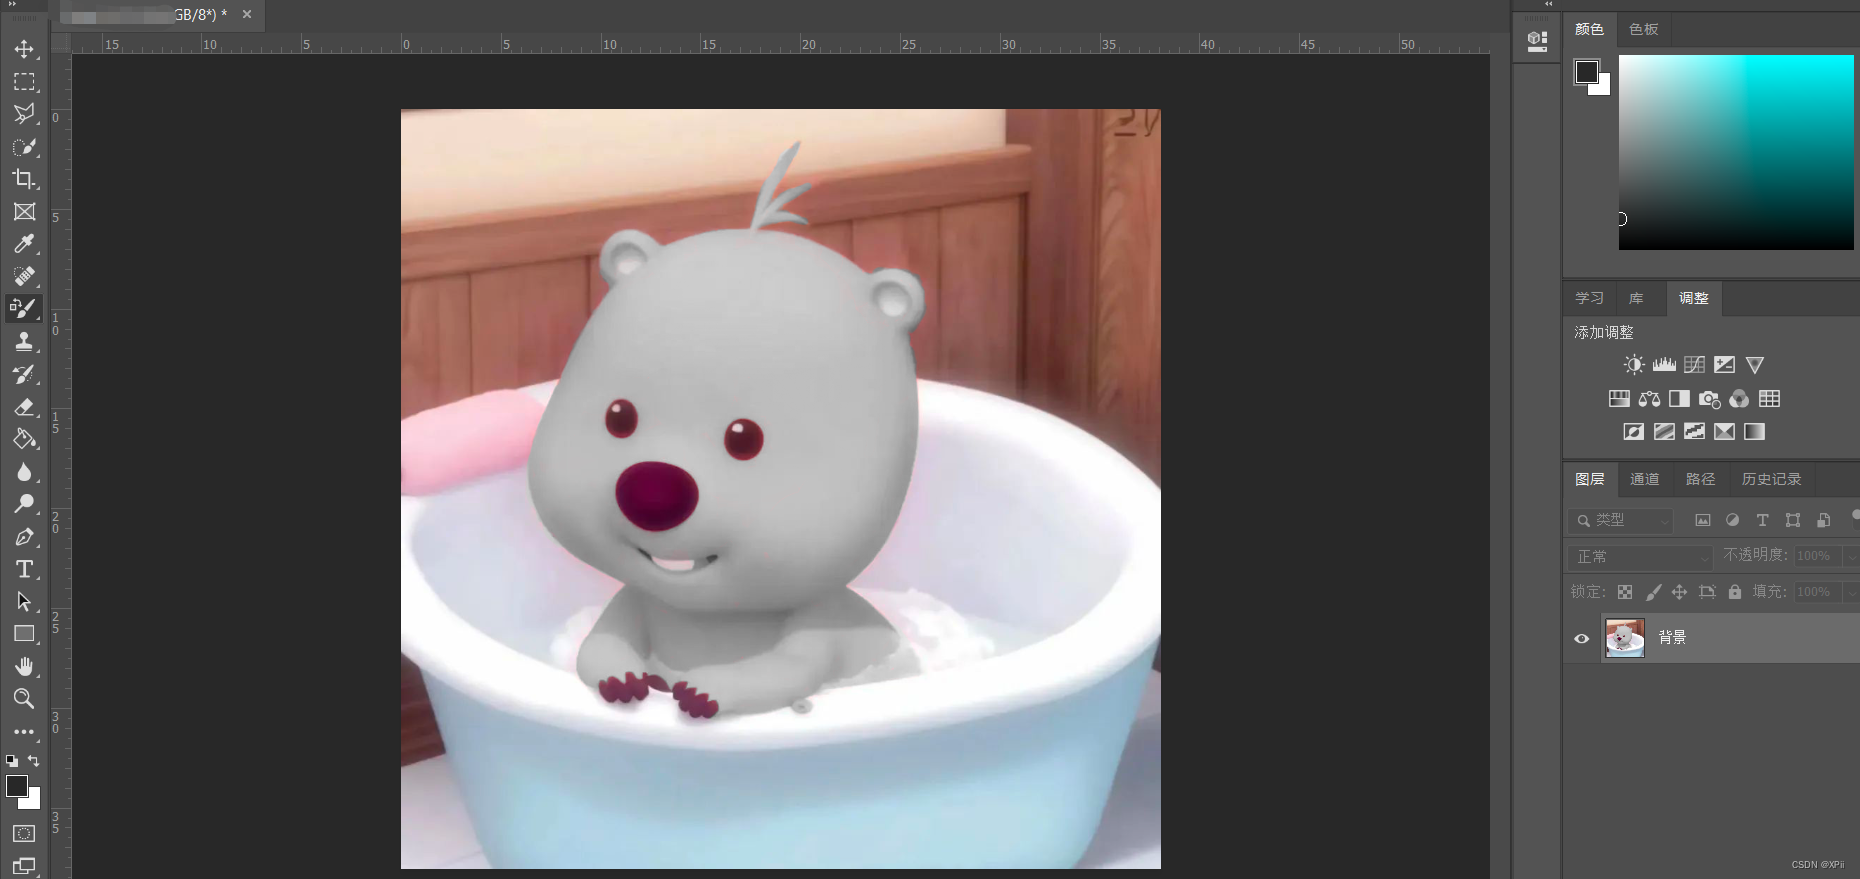The height and width of the screenshot is (879, 1860).
Task: Select the Dodge tool
Action: (x=24, y=504)
